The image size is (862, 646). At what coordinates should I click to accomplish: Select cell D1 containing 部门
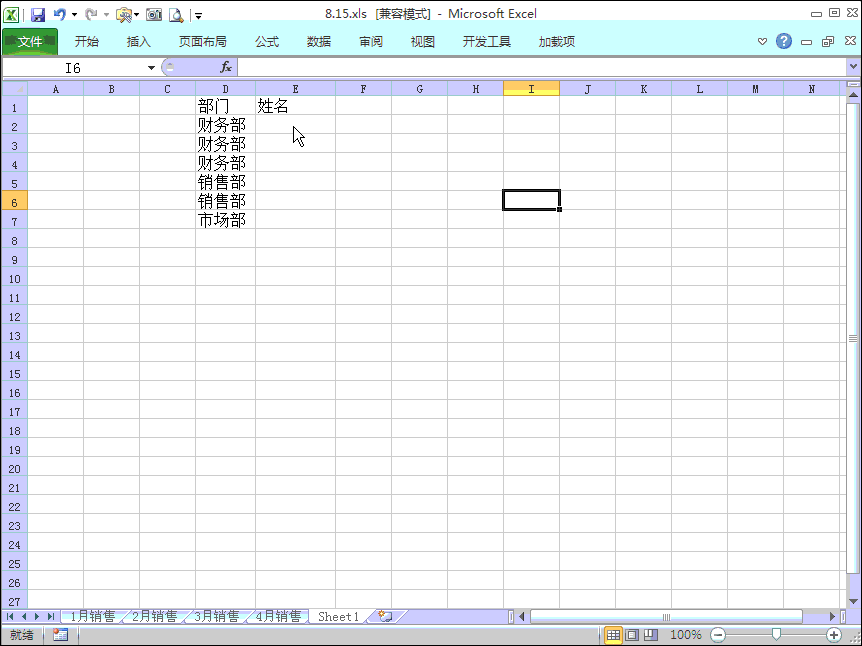[x=225, y=106]
